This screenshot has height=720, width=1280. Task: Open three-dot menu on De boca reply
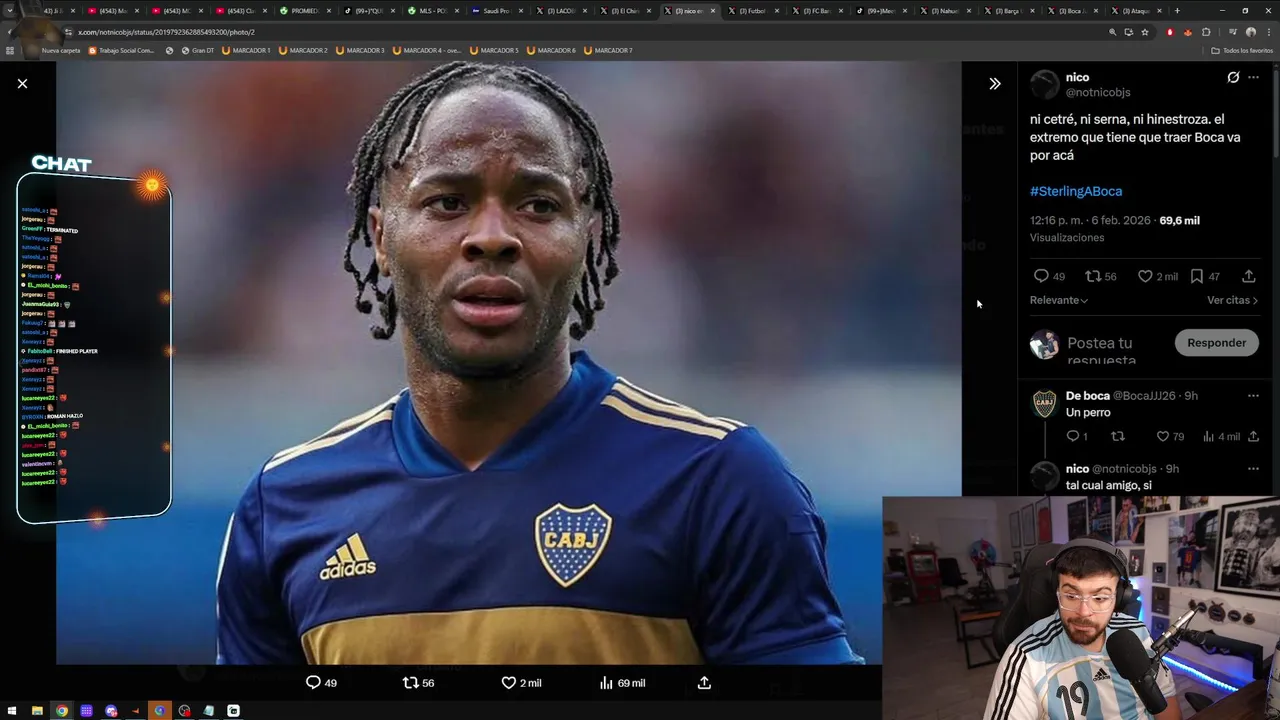1253,396
